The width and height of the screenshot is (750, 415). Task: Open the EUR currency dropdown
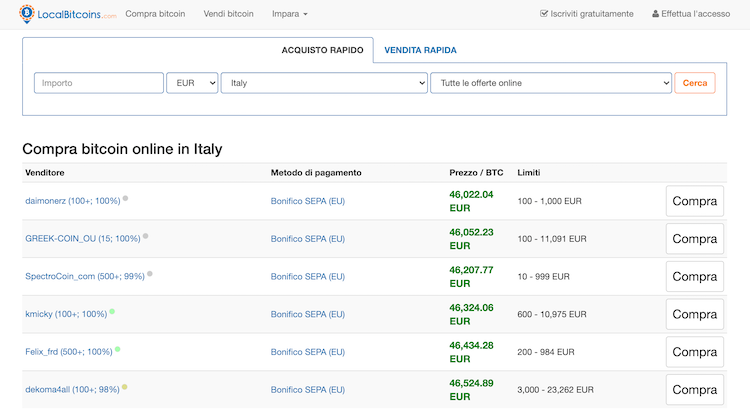click(x=192, y=83)
